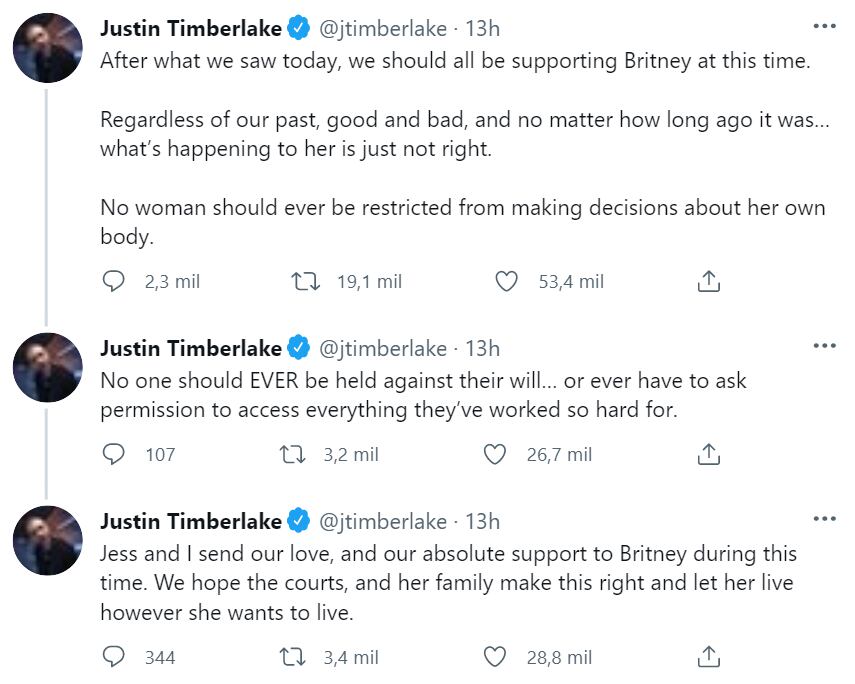The image size is (855, 684).
Task: Like the tweet with 28,8 mil likes
Action: click(495, 657)
